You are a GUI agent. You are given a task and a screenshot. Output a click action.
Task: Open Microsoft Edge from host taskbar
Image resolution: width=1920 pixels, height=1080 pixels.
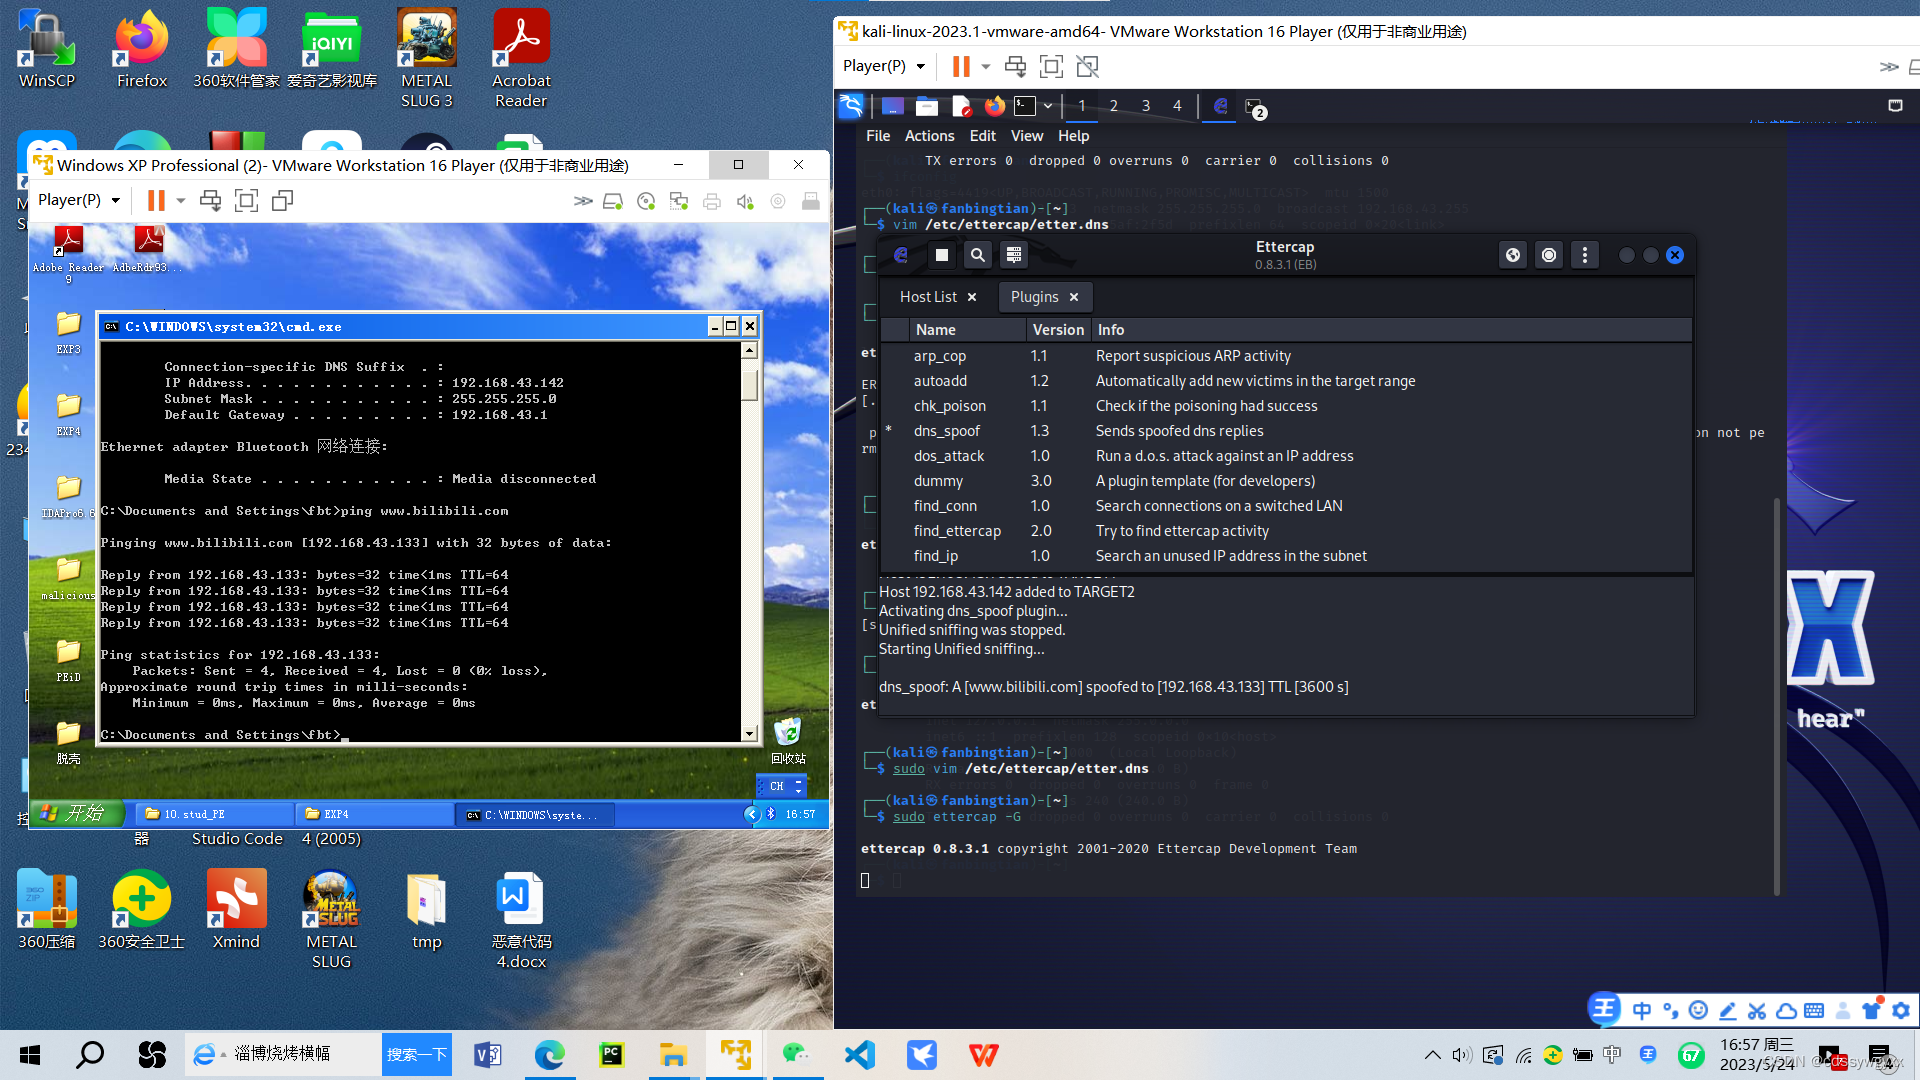click(x=549, y=1055)
